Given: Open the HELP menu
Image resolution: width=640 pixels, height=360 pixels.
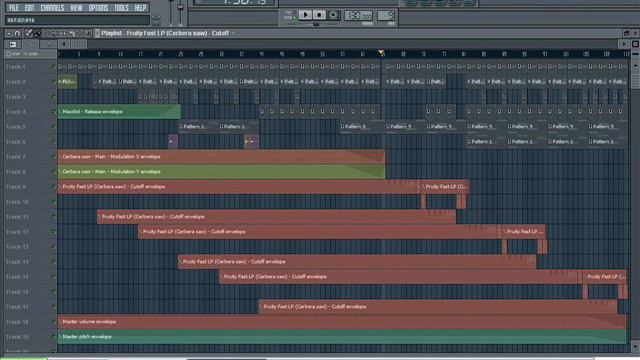Looking at the screenshot, I should pos(140,8).
